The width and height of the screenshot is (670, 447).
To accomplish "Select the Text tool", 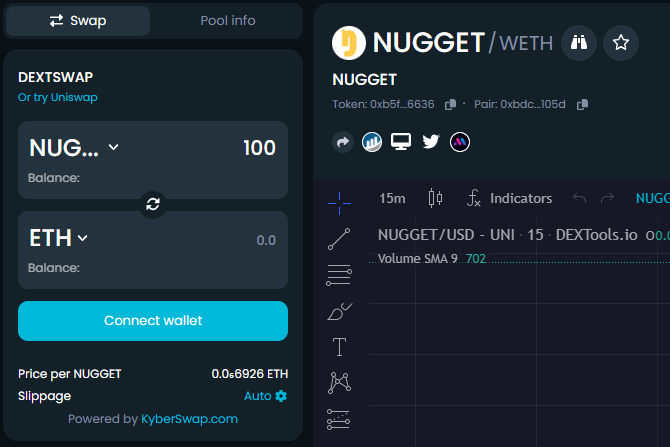I will [x=339, y=347].
